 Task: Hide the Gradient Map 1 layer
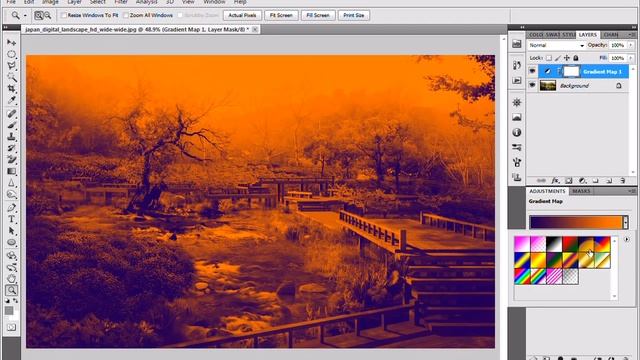tap(532, 71)
